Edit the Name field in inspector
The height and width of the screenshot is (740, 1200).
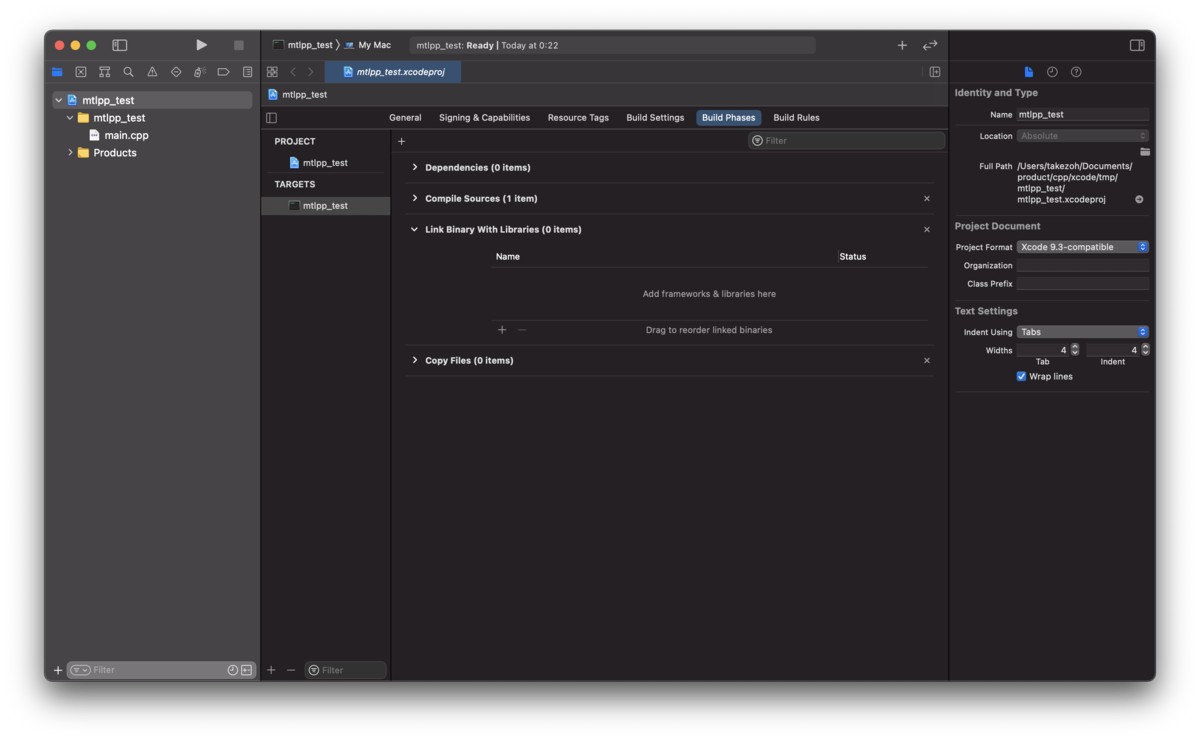pyautogui.click(x=1083, y=115)
